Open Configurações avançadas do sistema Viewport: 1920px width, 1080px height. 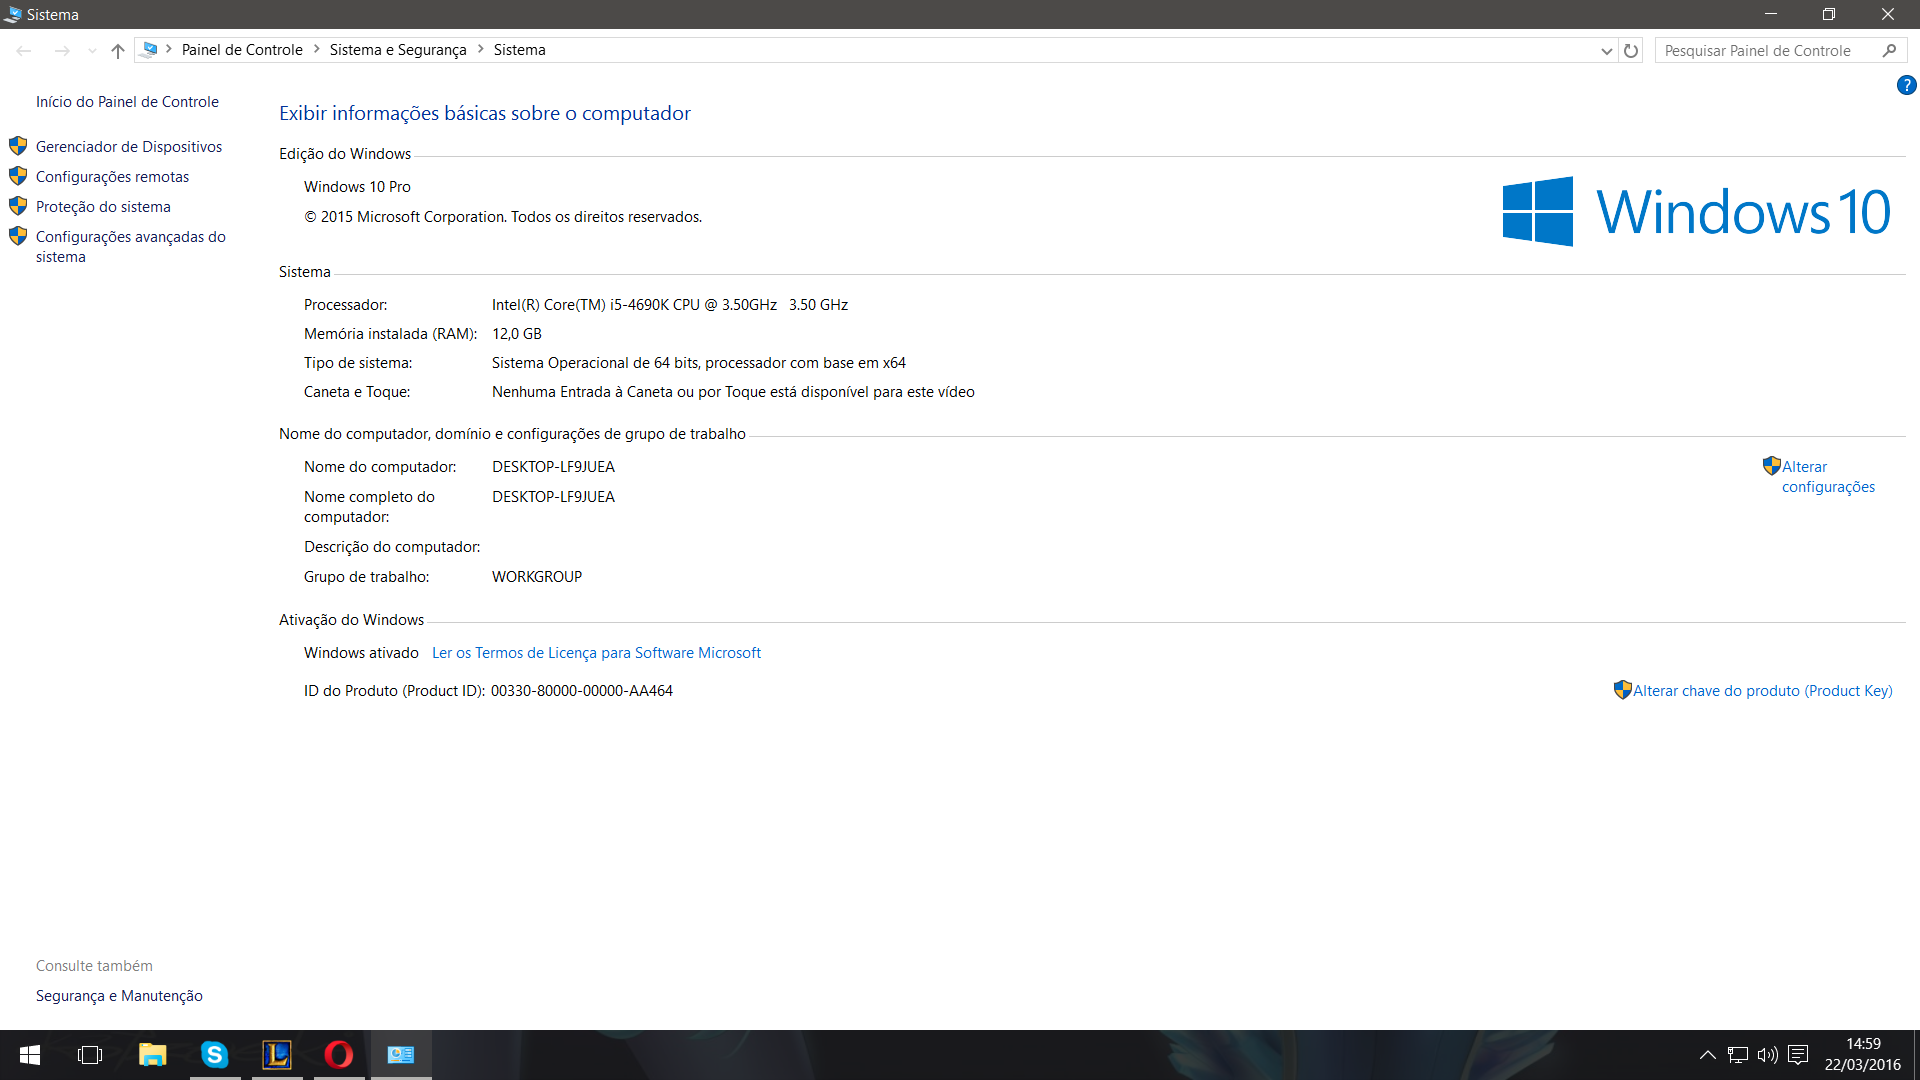pyautogui.click(x=130, y=246)
